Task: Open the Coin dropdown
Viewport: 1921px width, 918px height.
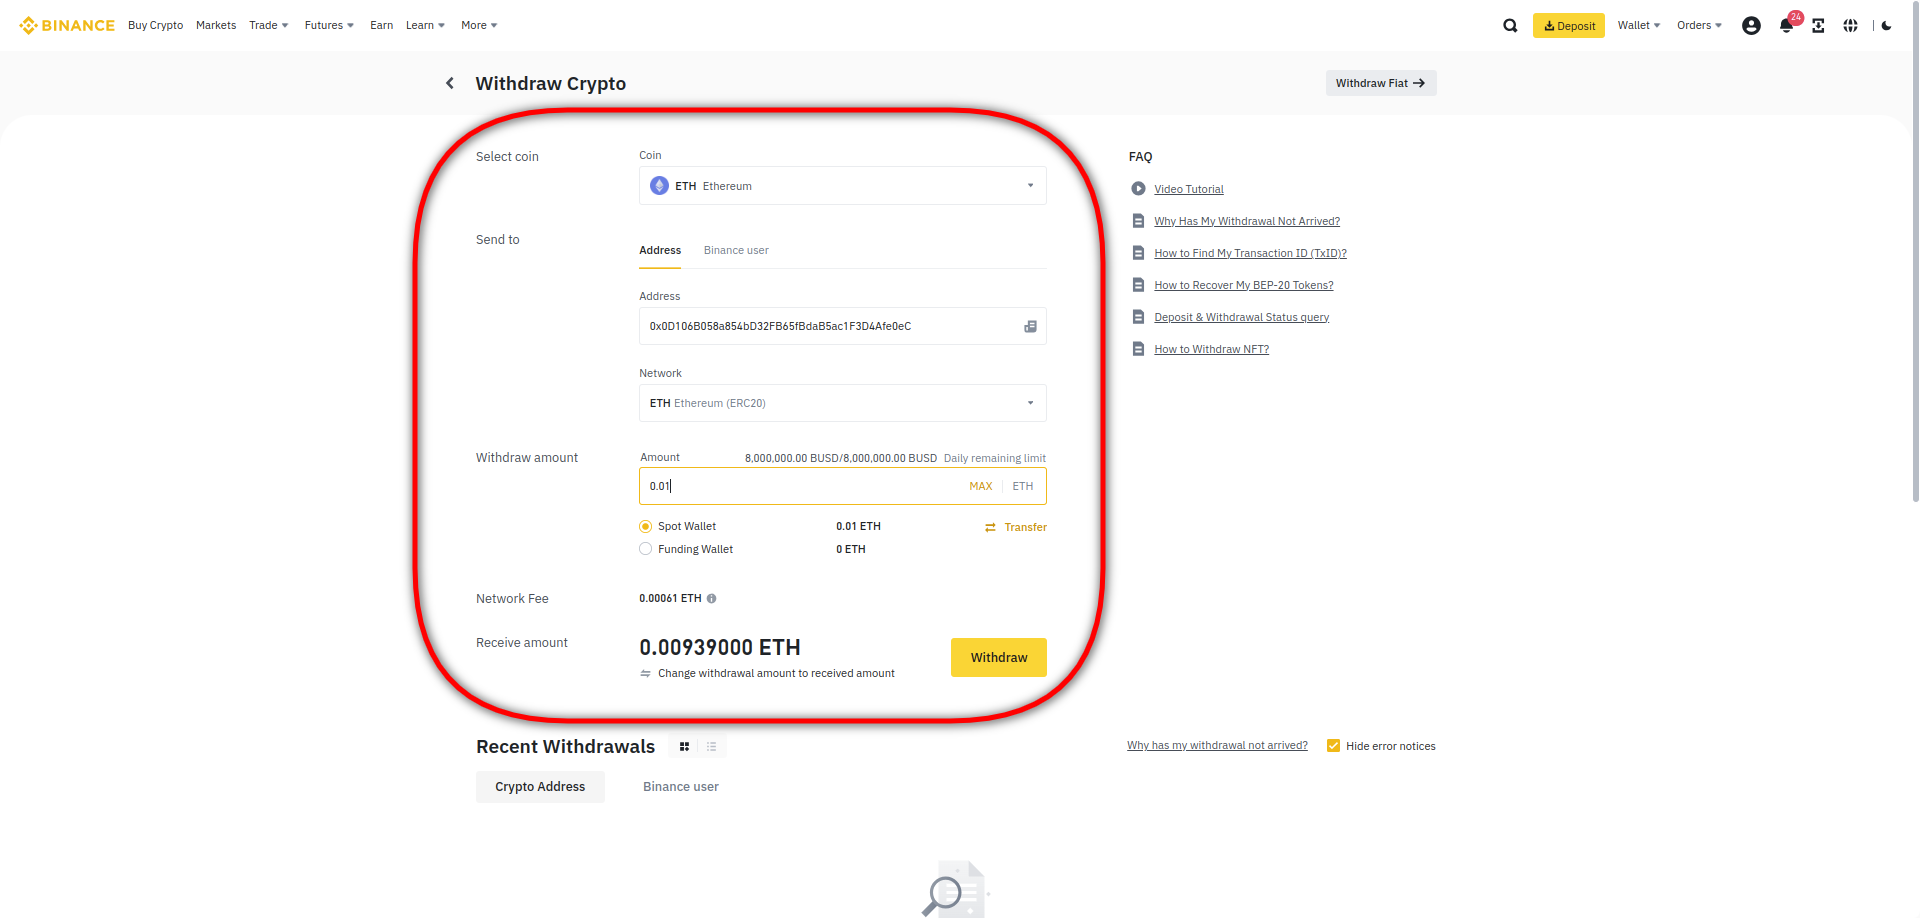Action: point(843,186)
